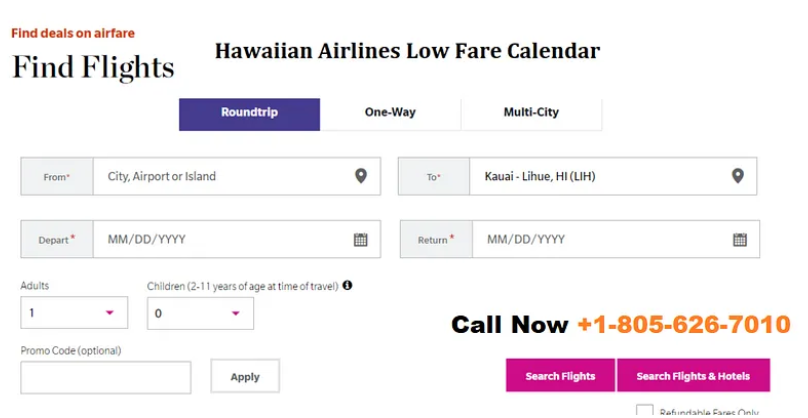Image resolution: width=808 pixels, height=418 pixels.
Task: Click Search Flights & Hotels button
Action: 693,376
